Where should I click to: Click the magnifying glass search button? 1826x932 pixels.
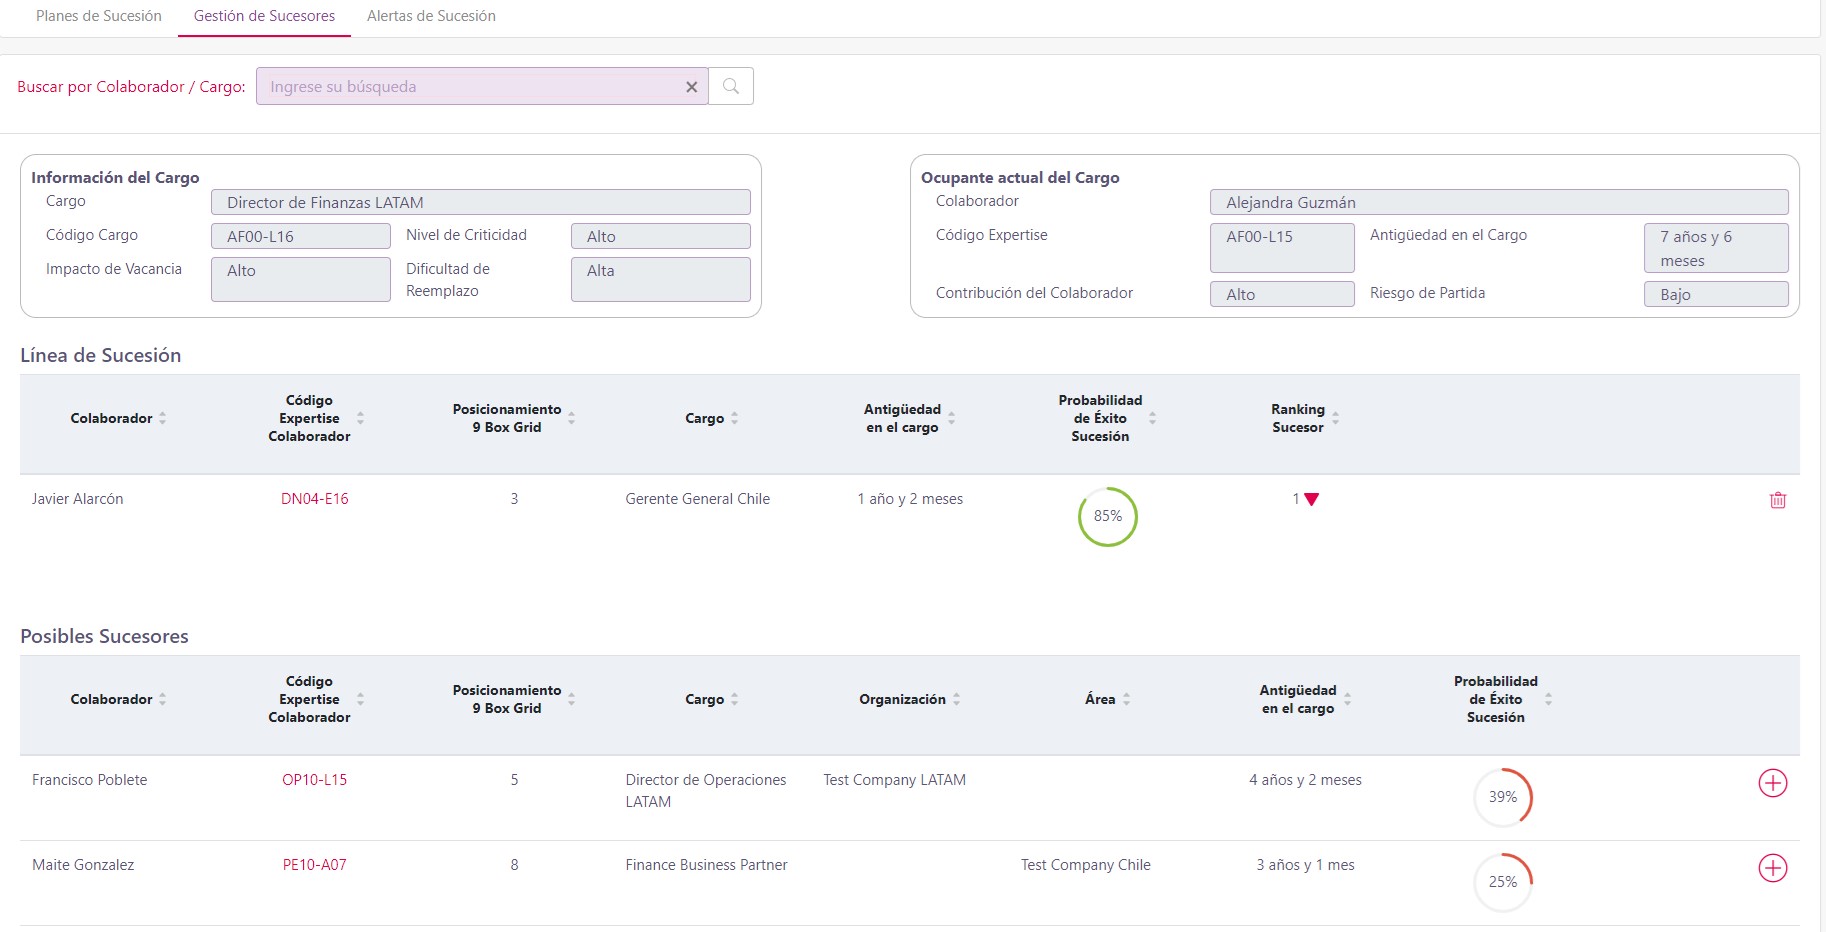click(x=731, y=86)
